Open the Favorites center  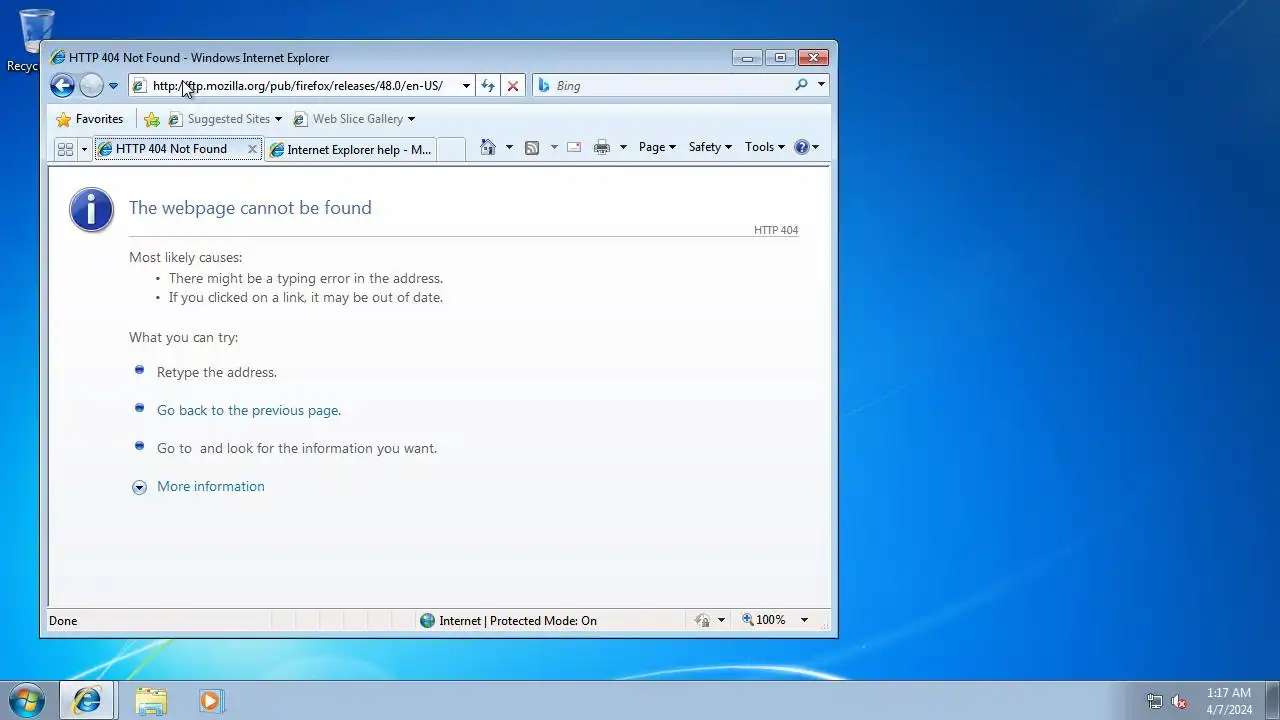pos(90,119)
